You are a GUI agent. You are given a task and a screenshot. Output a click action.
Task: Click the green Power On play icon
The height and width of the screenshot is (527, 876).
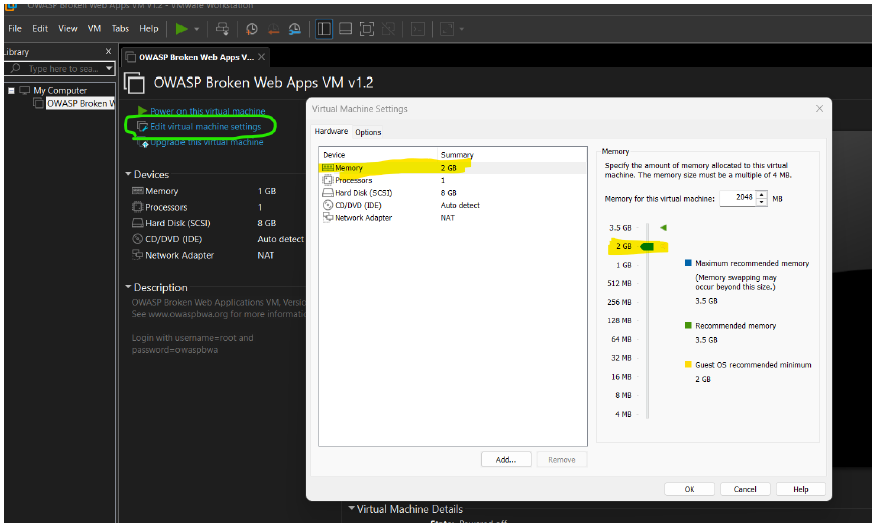click(x=181, y=29)
